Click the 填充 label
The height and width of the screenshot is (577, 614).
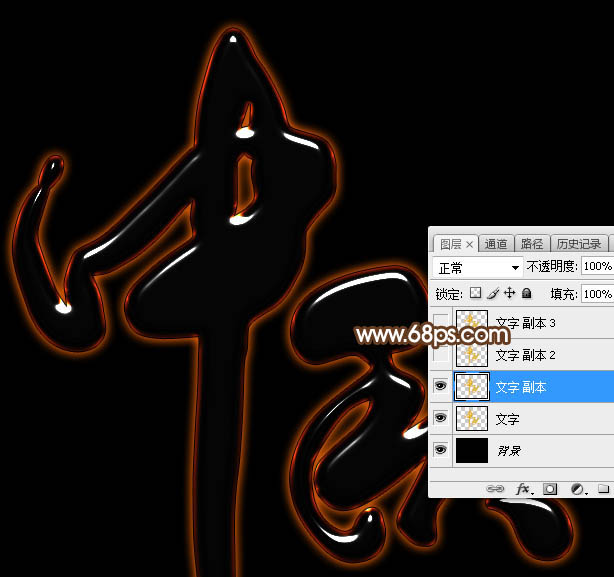pos(564,294)
